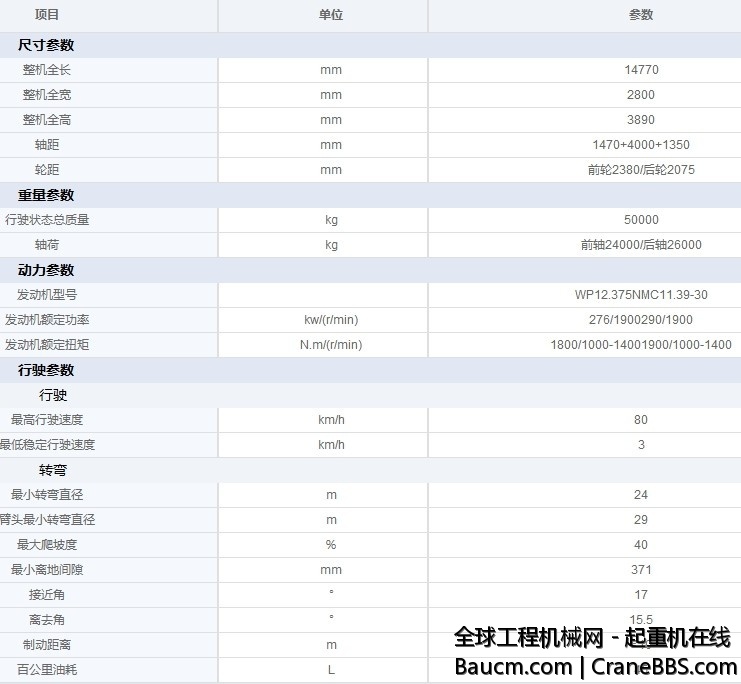
Task: Click the 14770 value cell
Action: click(641, 70)
